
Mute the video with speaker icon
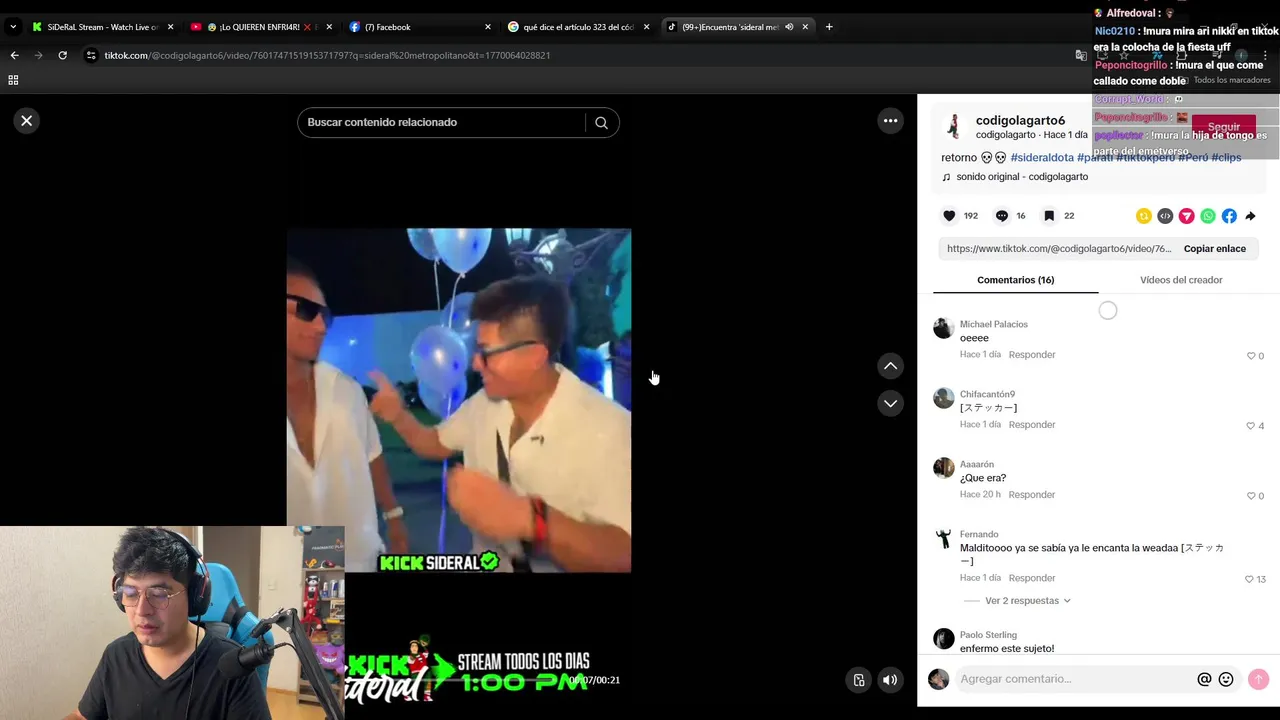click(x=890, y=680)
